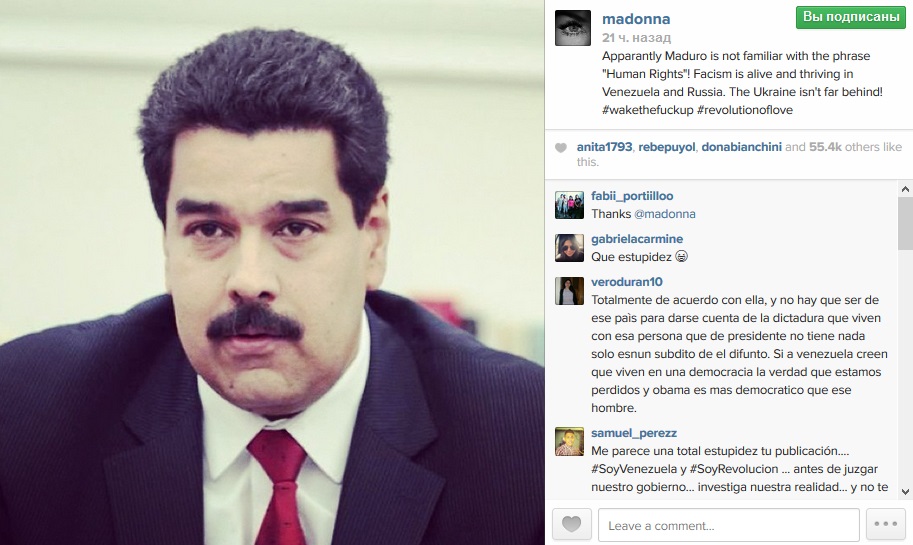Open the madonna username link
The image size is (913, 545).
(x=636, y=19)
